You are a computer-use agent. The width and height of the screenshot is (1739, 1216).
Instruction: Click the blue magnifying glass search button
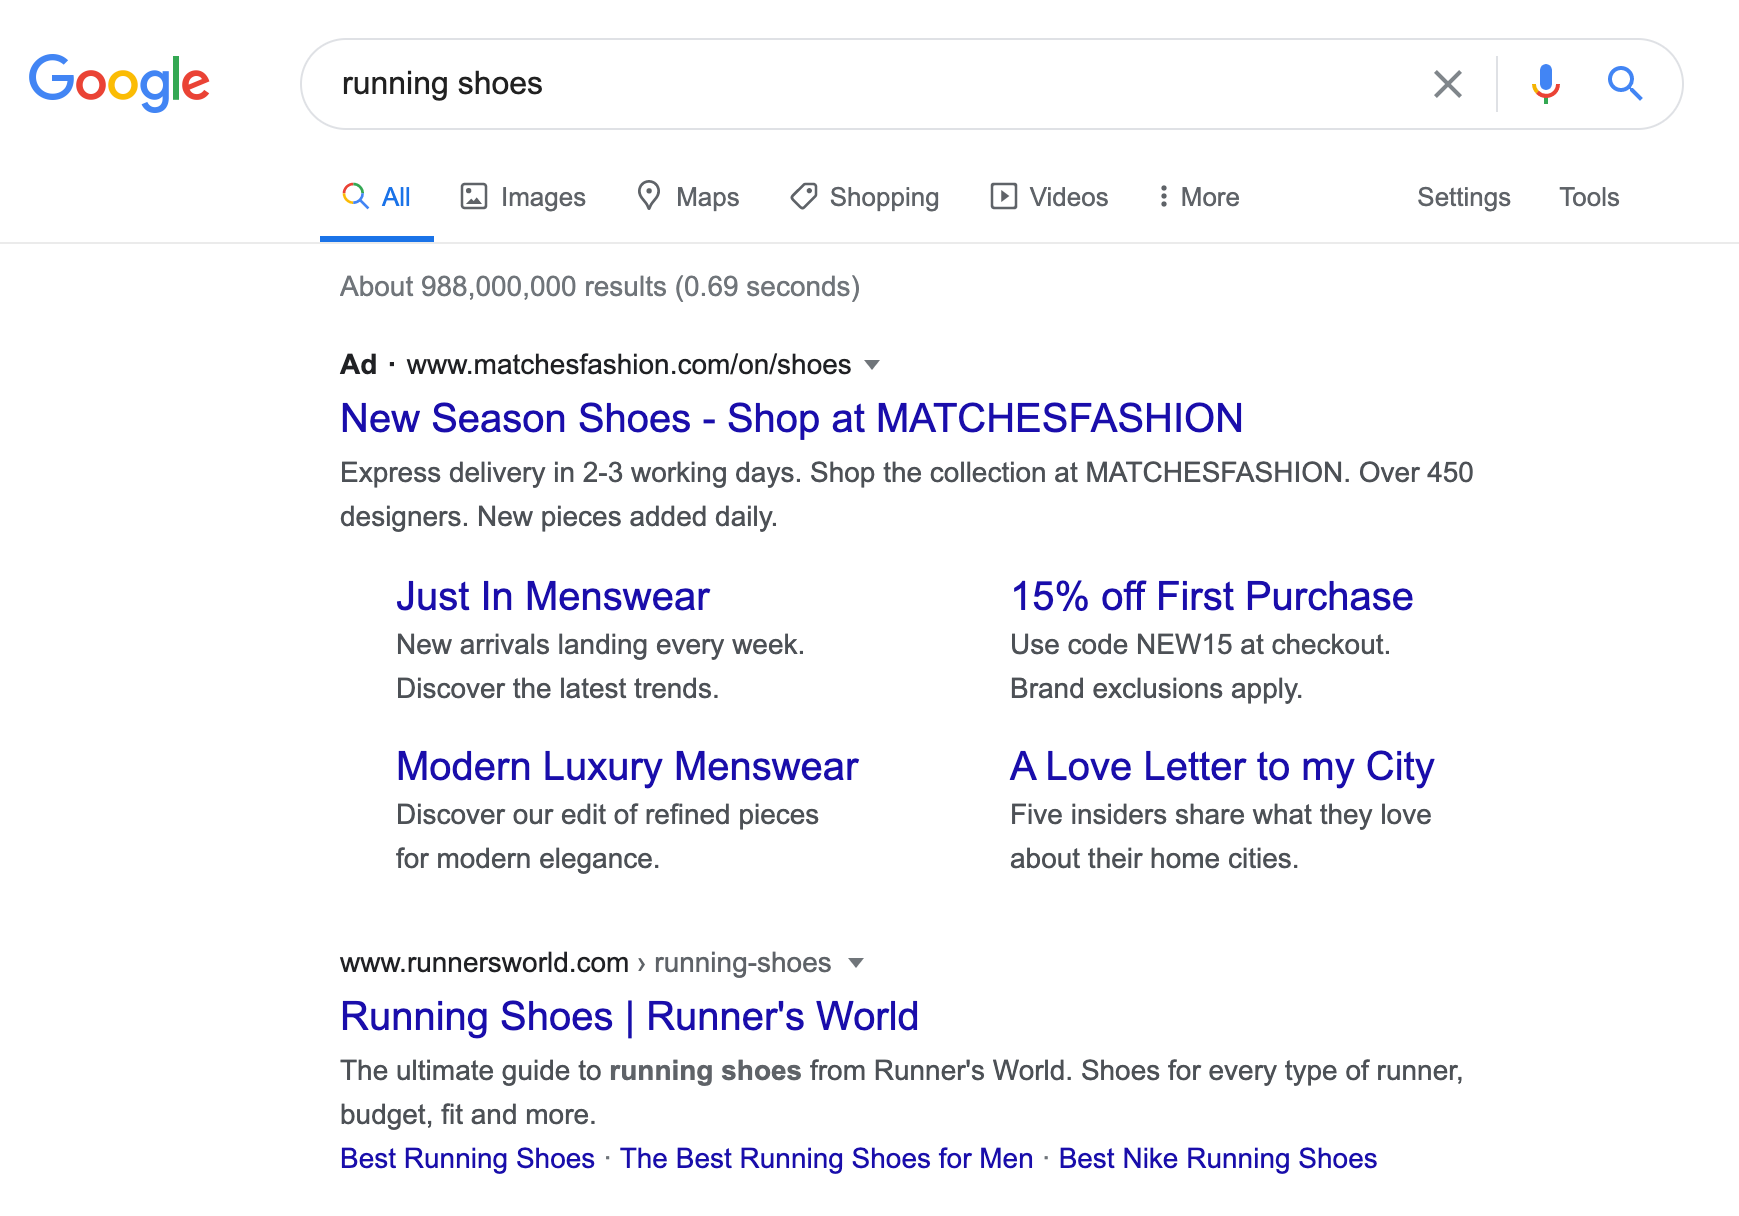[1625, 84]
